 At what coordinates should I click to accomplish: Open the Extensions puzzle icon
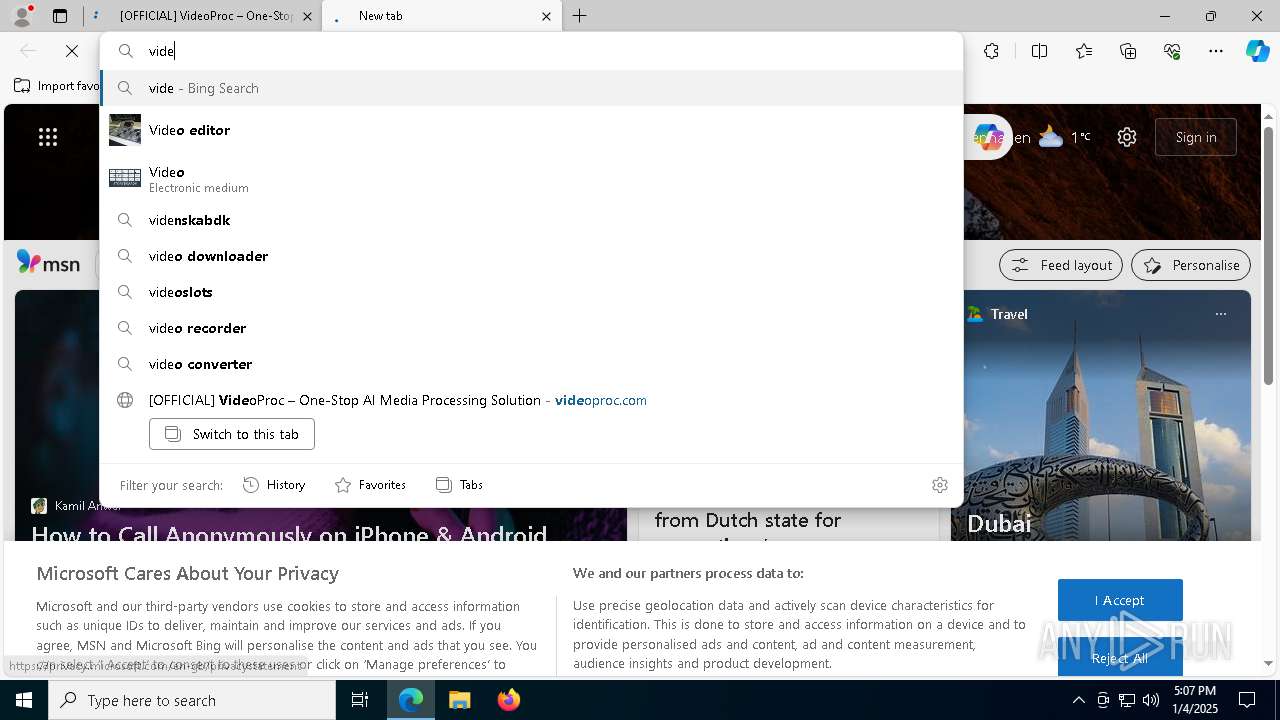(x=991, y=51)
